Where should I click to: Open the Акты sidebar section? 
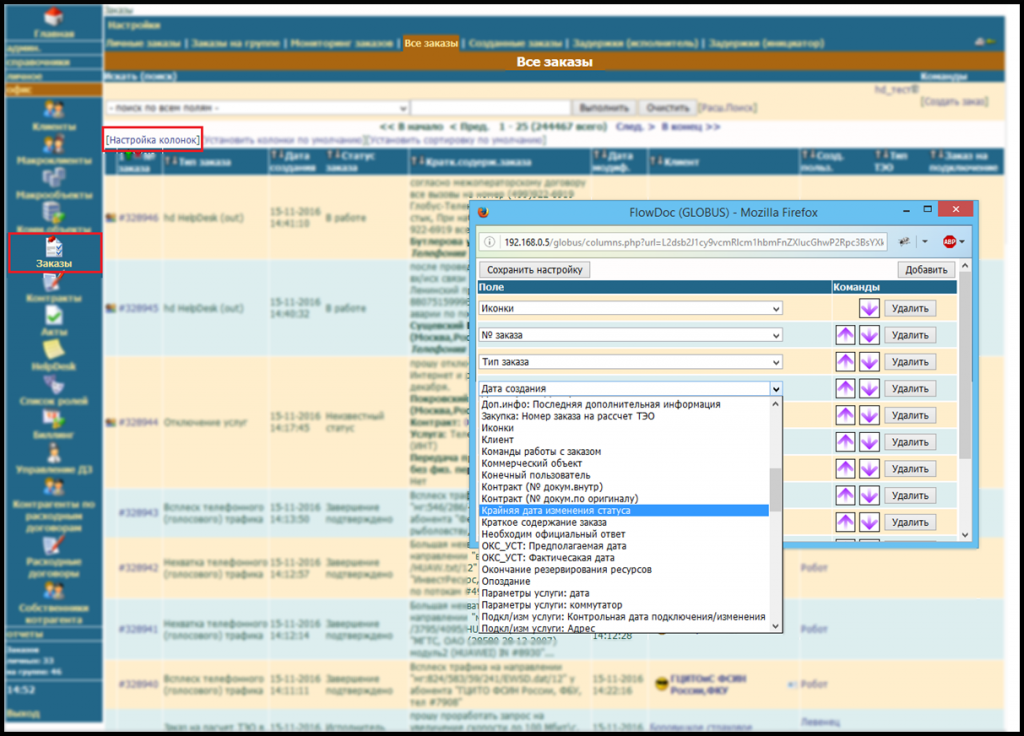tap(54, 321)
